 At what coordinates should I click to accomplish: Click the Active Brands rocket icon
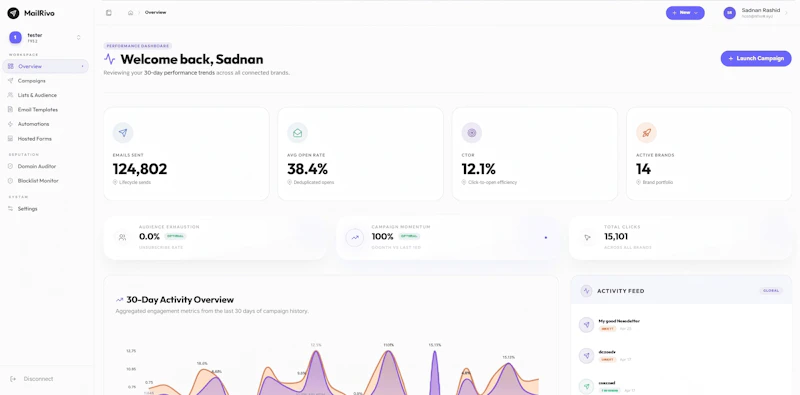pos(646,133)
